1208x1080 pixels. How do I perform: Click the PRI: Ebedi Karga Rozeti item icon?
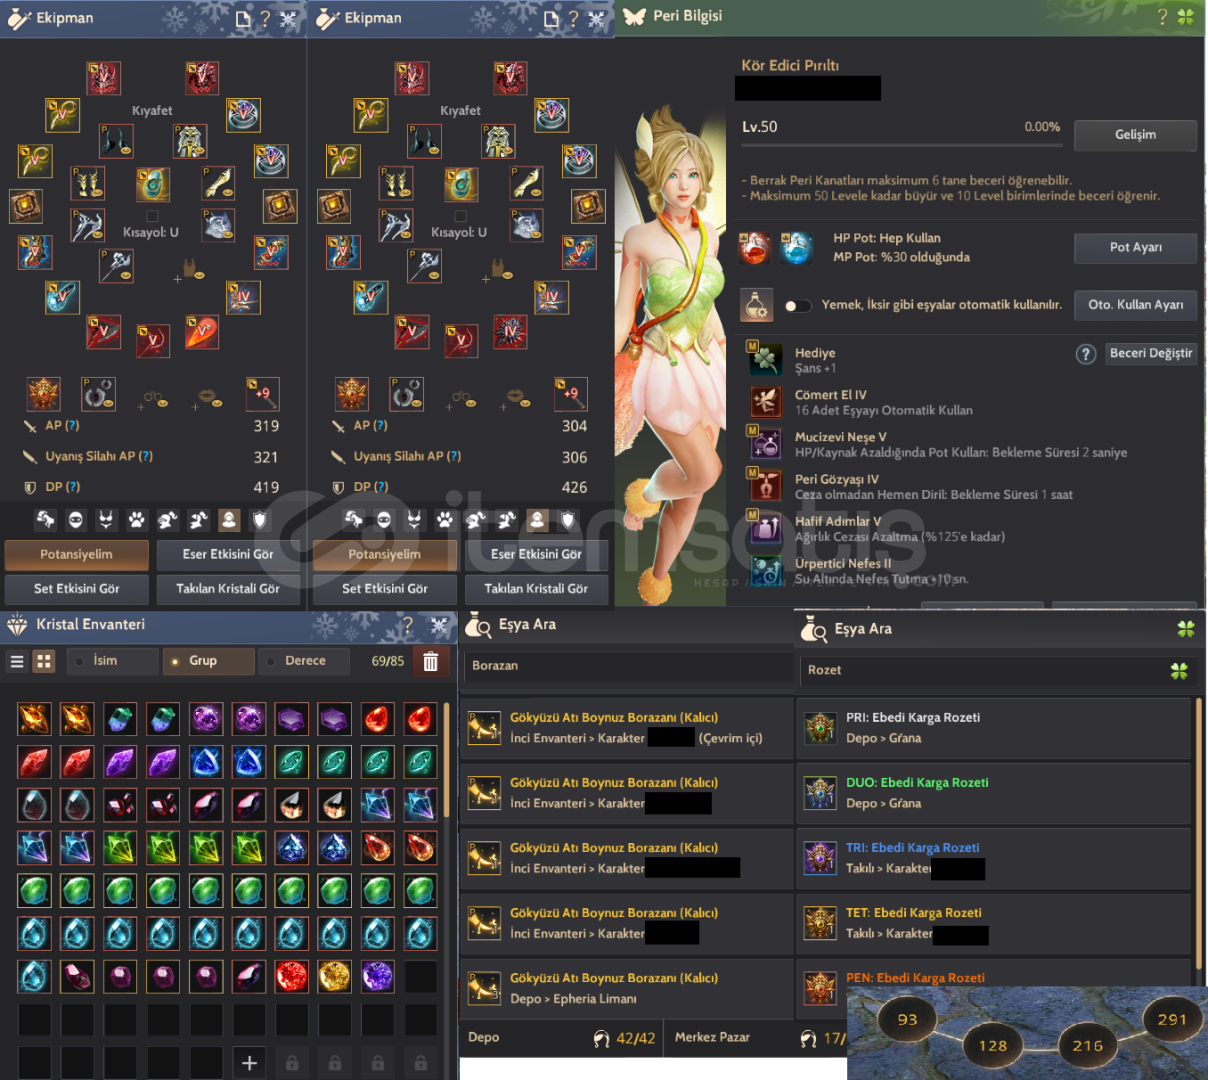821,728
